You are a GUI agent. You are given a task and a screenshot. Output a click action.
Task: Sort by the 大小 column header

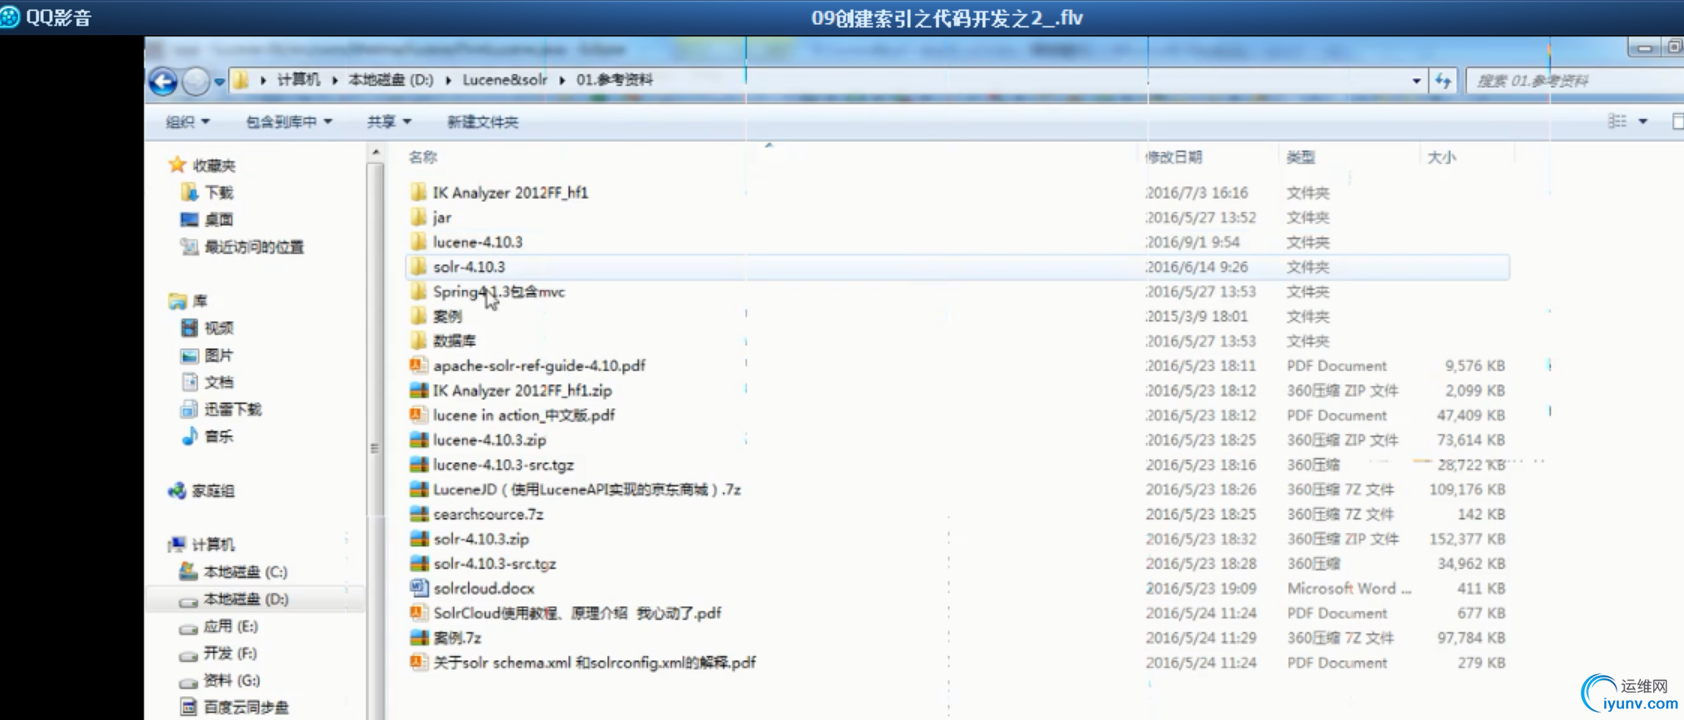1441,157
